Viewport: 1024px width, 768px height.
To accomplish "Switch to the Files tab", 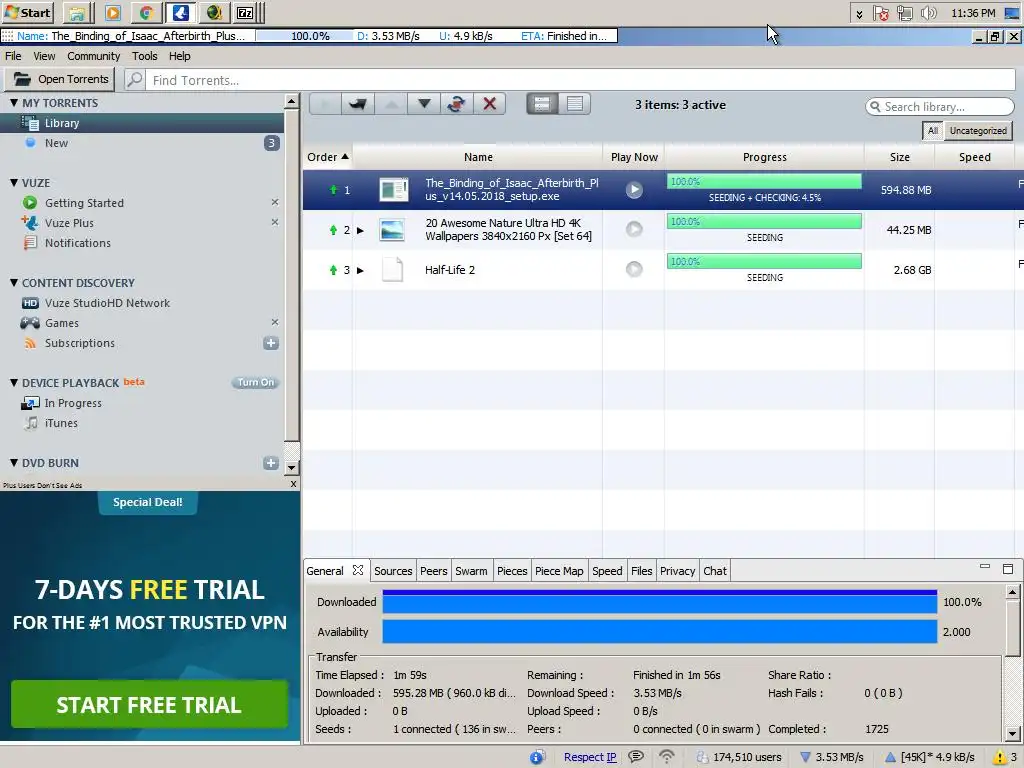I will (x=641, y=571).
